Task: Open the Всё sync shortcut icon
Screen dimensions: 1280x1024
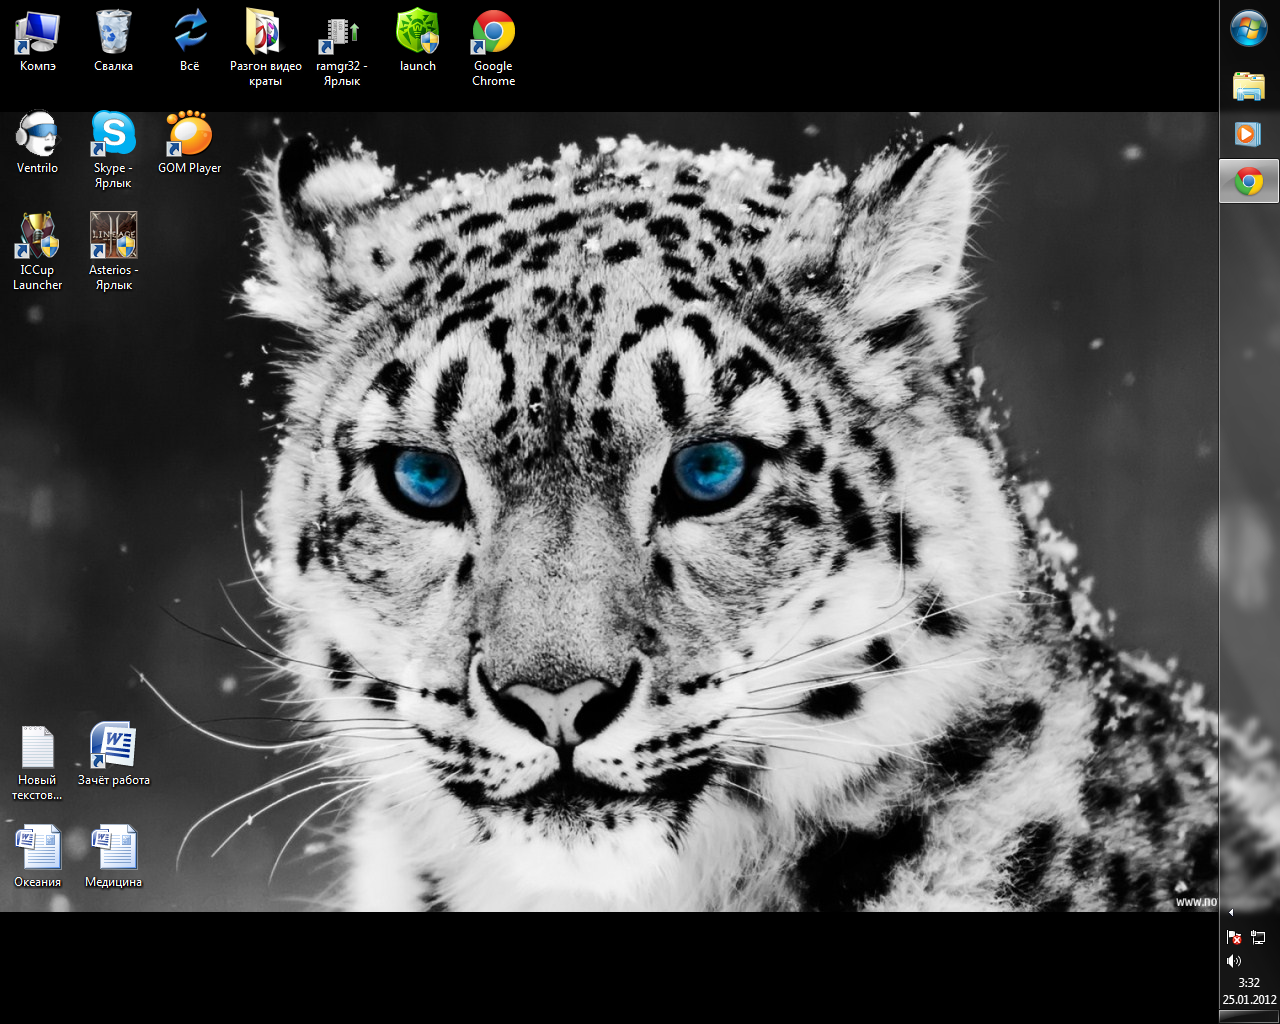Action: pyautogui.click(x=190, y=32)
